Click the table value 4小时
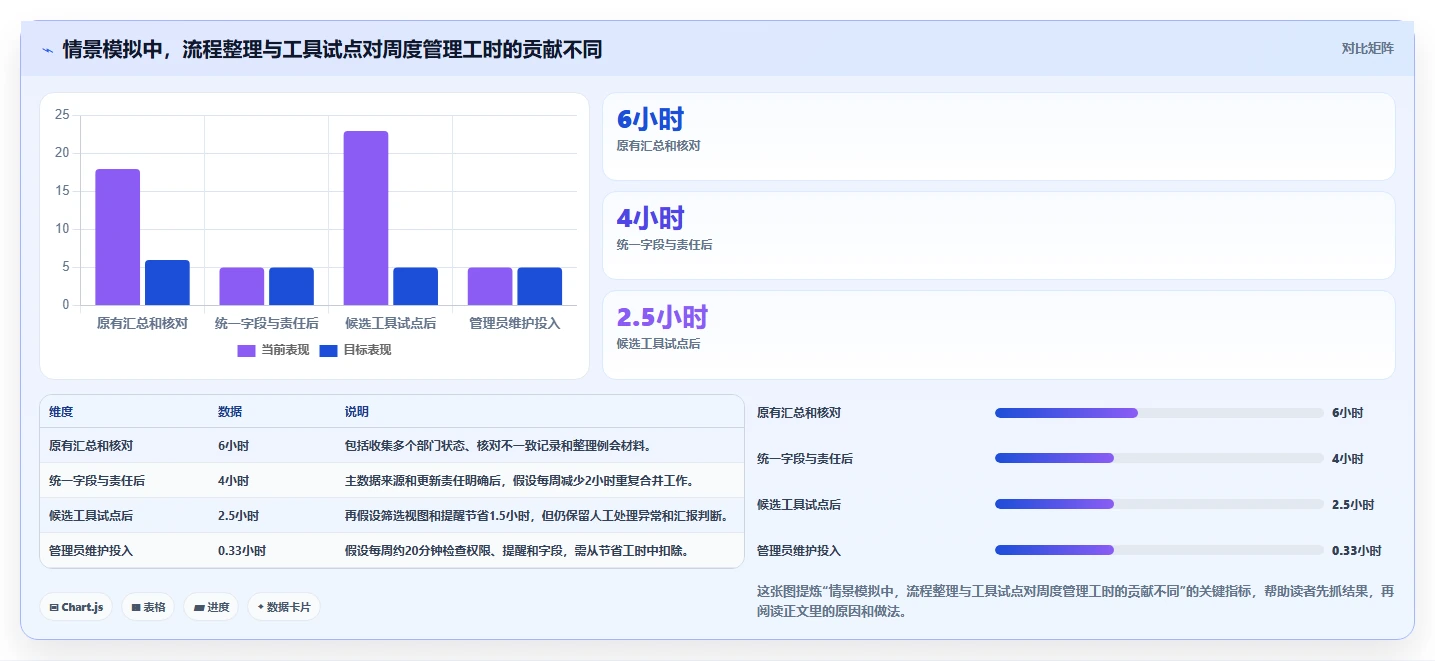This screenshot has height=661, width=1435. tap(234, 481)
